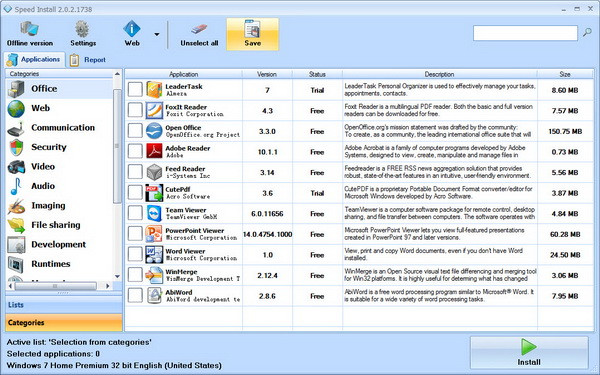Click the Offline version toolbar icon
The width and height of the screenshot is (600, 375).
click(x=29, y=29)
